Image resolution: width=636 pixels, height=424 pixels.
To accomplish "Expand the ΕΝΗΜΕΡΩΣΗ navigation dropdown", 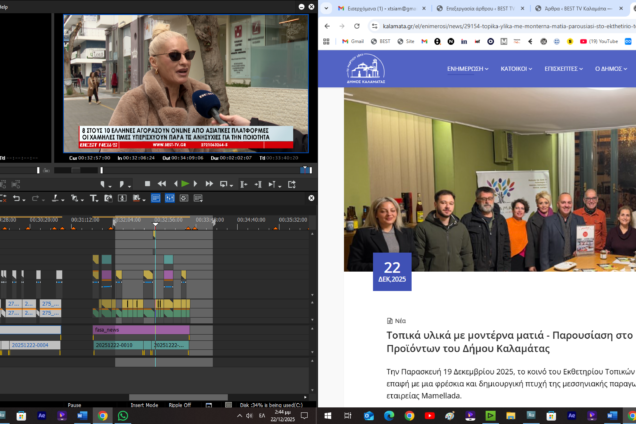I will [468, 69].
